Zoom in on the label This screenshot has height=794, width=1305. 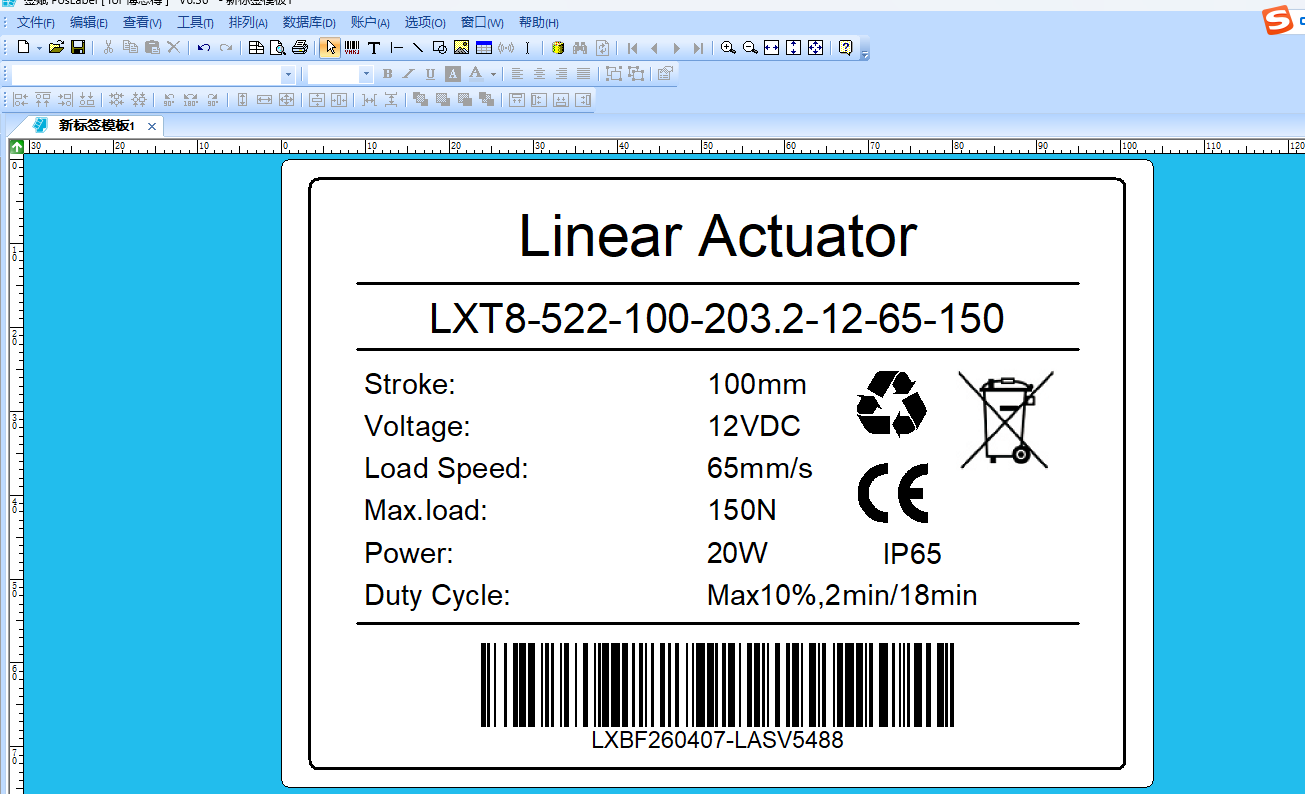pyautogui.click(x=728, y=47)
